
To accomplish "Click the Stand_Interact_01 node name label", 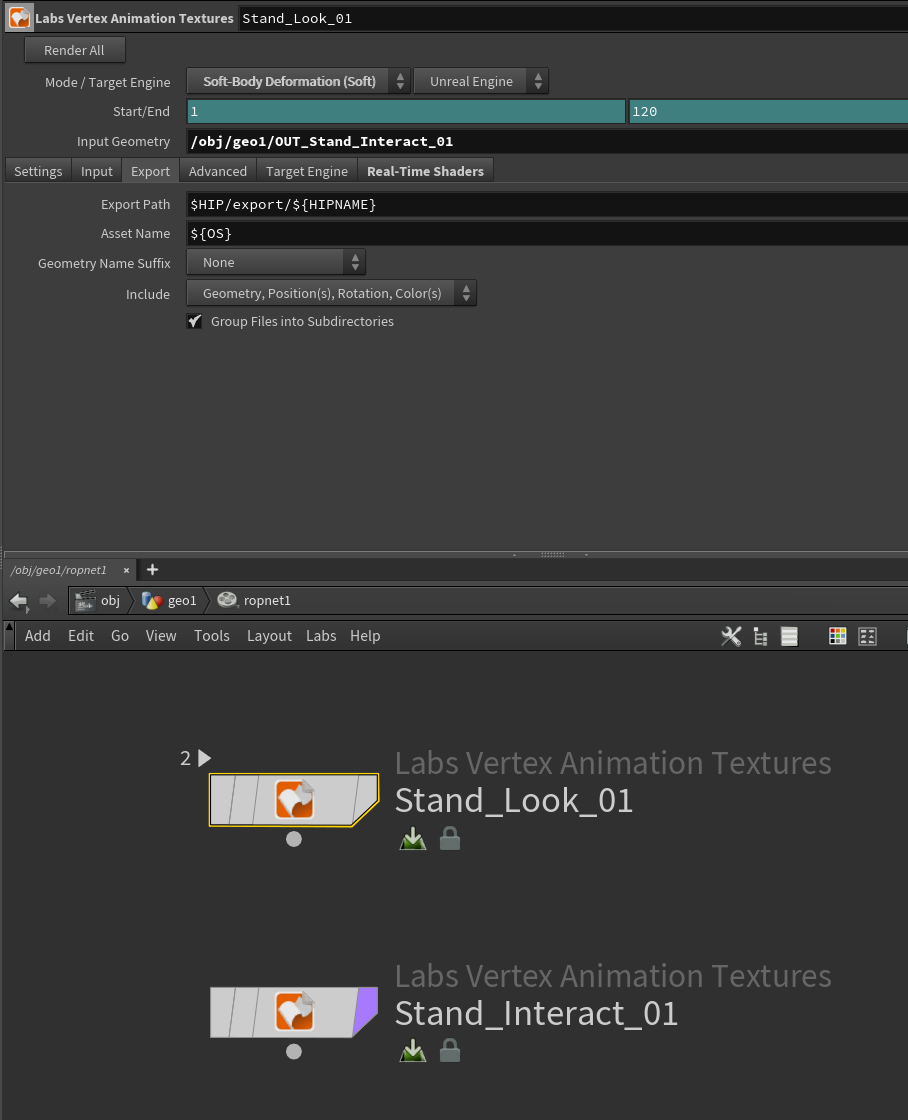I will coord(536,1013).
